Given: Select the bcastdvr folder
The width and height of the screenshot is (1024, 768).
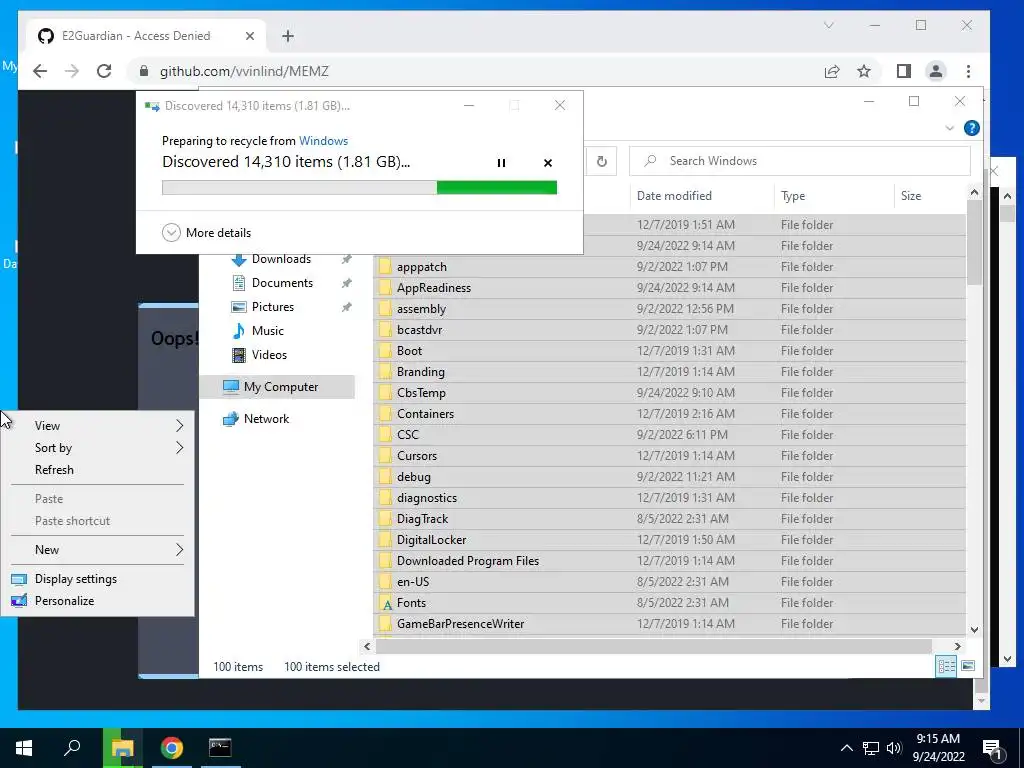Looking at the screenshot, I should click(419, 330).
